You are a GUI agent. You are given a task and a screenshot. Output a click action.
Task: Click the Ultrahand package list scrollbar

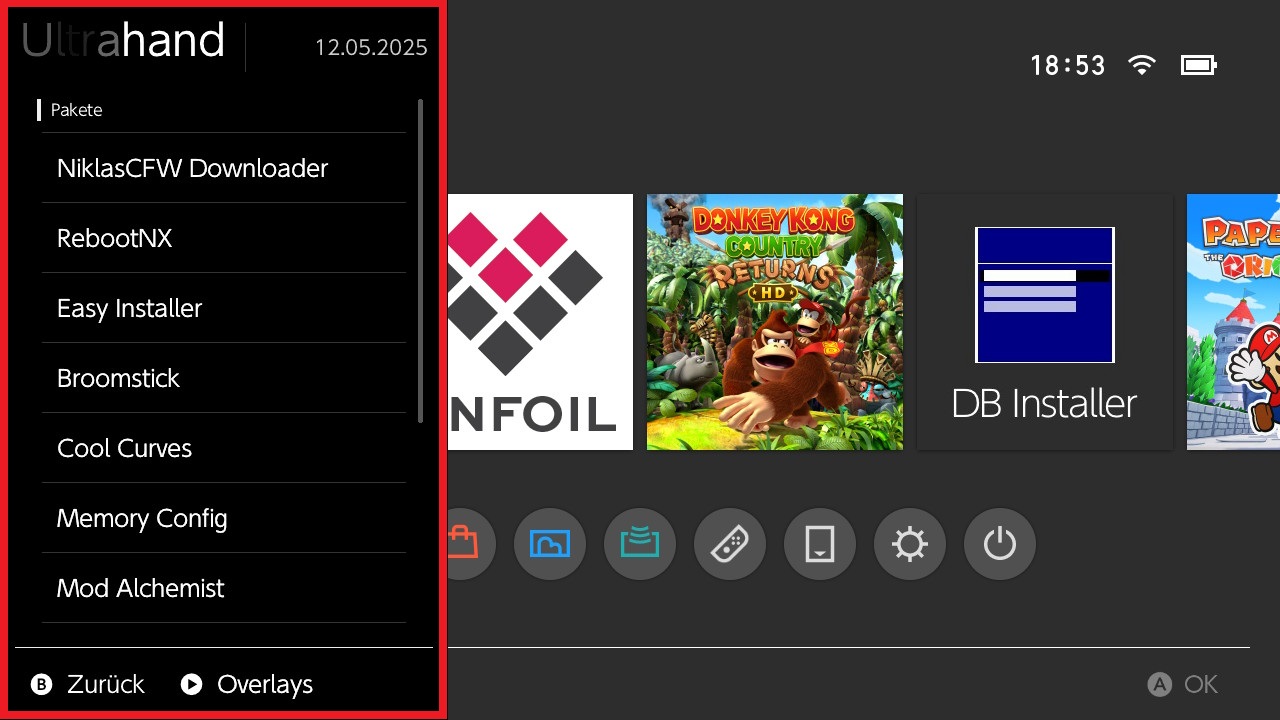point(421,260)
